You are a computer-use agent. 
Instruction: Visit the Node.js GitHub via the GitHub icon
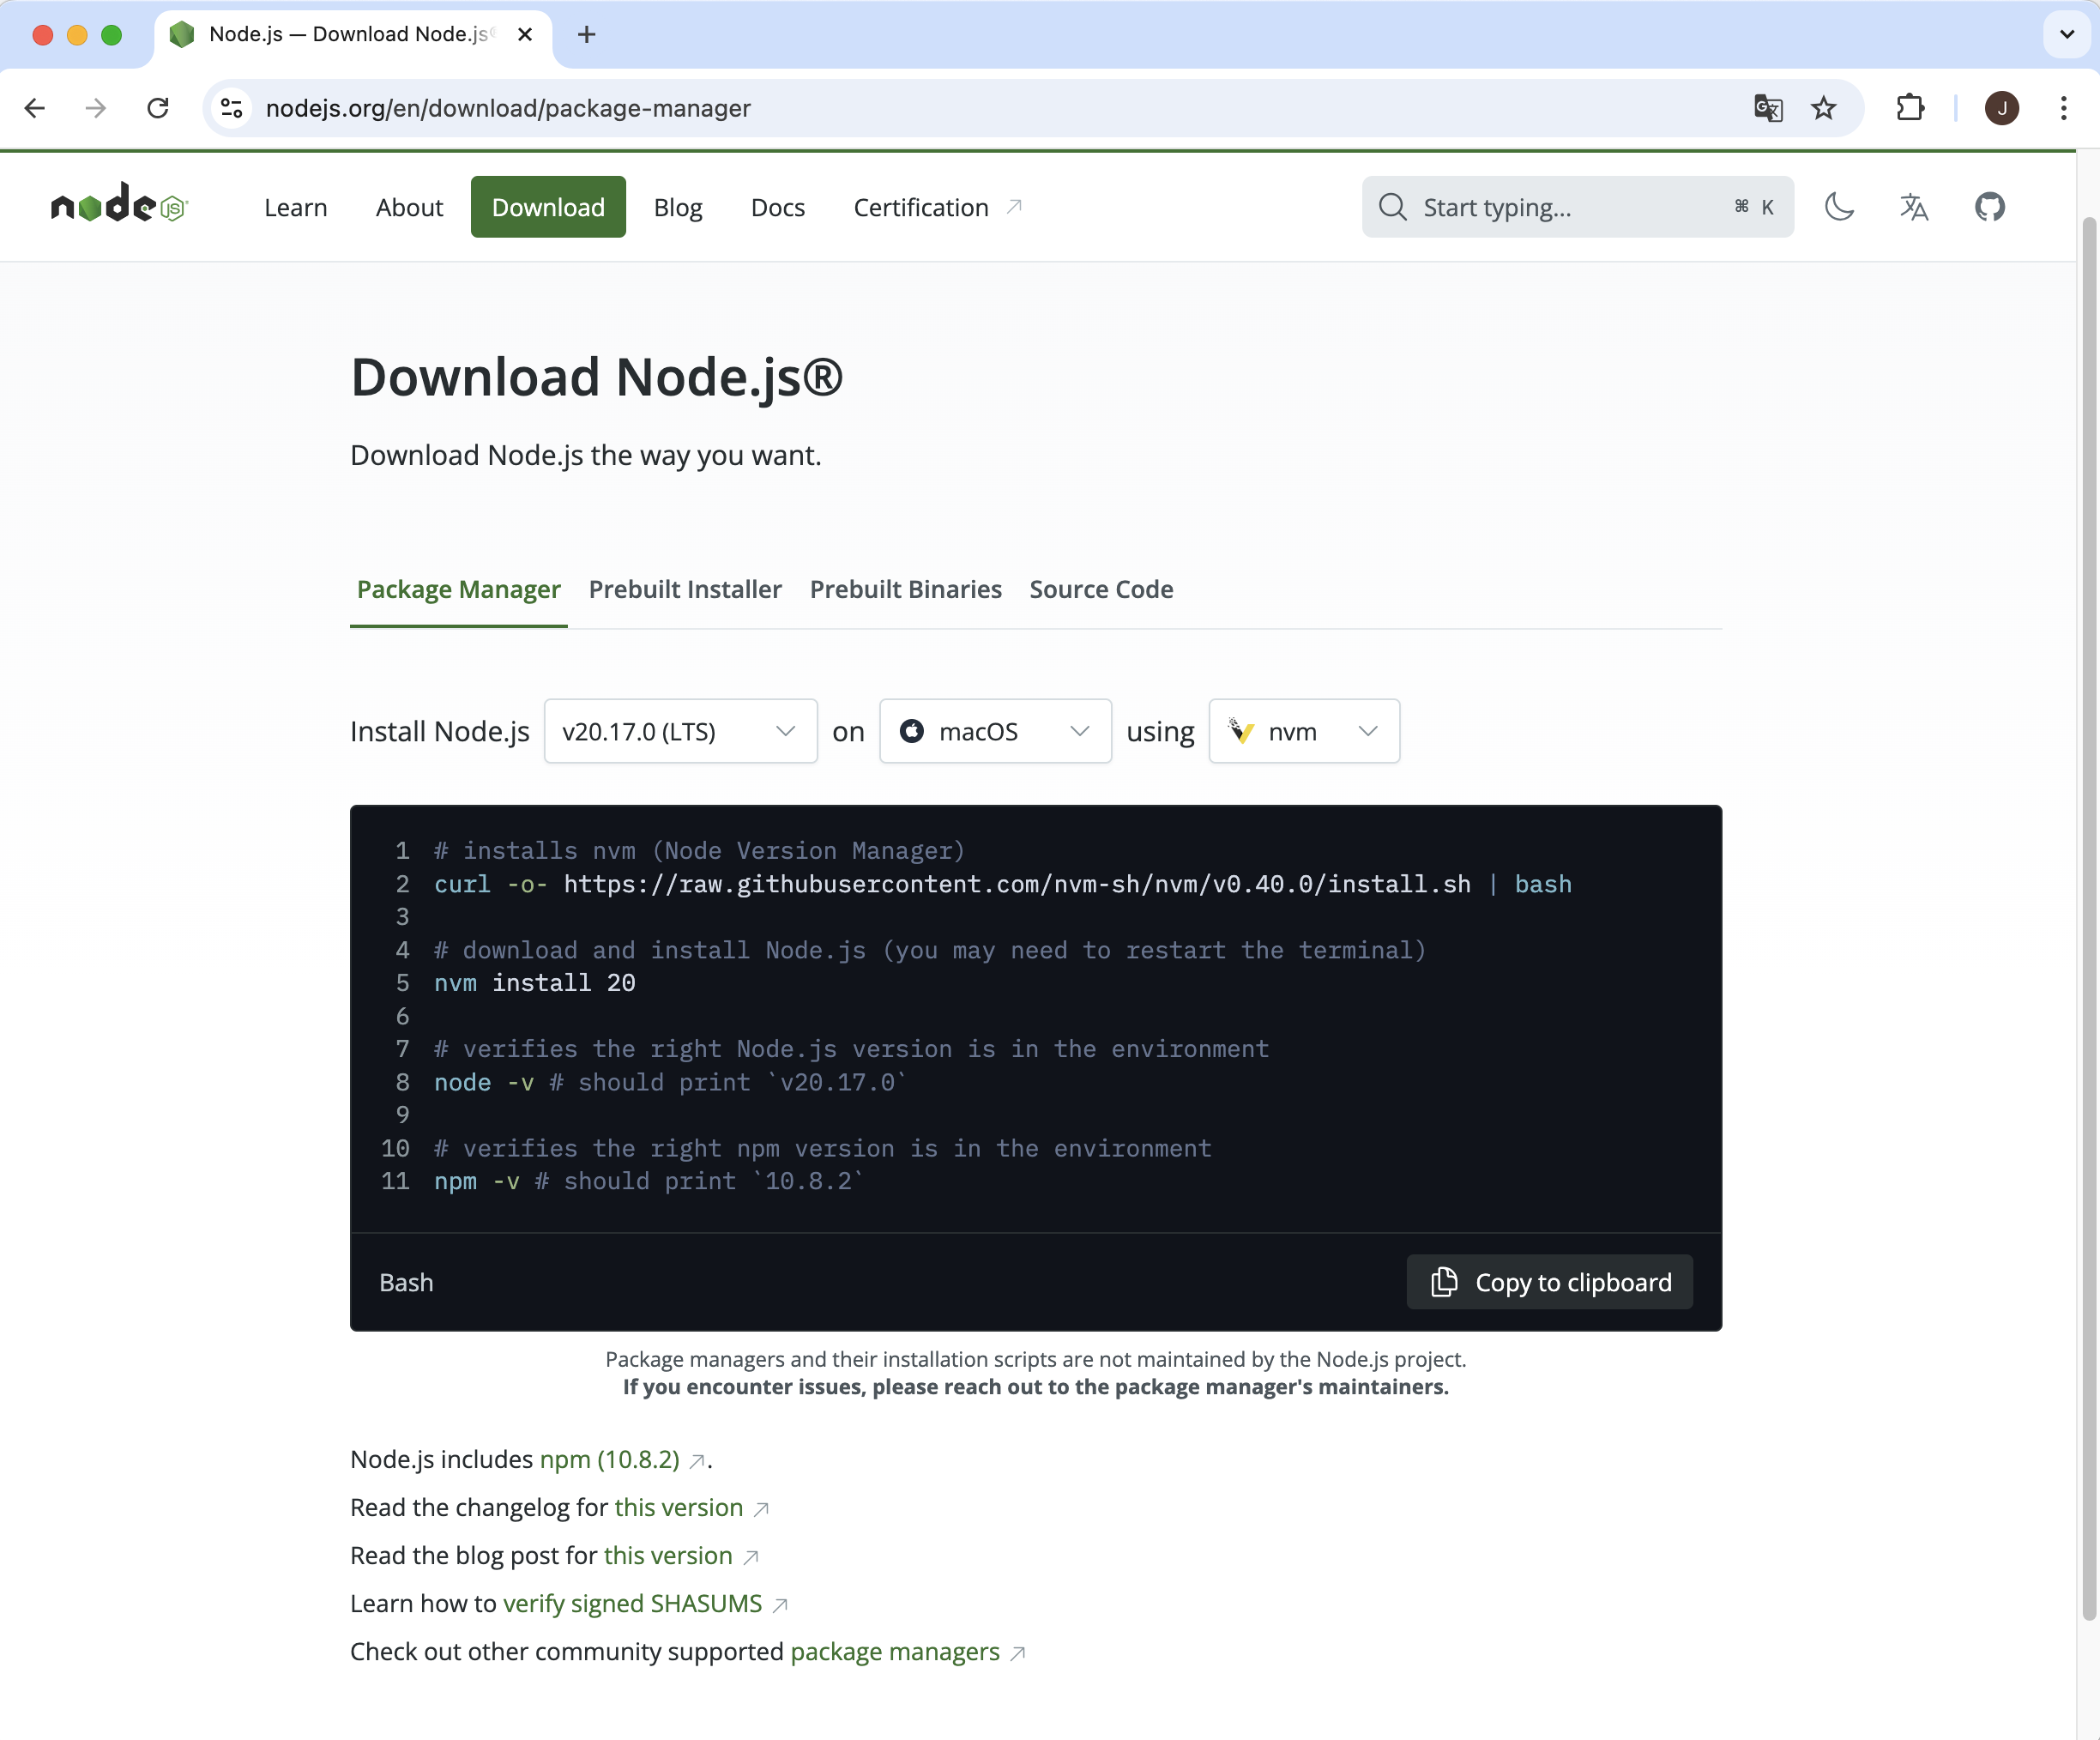point(1989,207)
